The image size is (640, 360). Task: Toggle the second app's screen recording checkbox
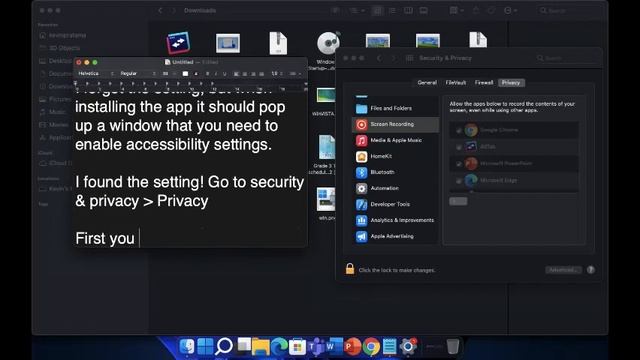pyautogui.click(x=459, y=147)
